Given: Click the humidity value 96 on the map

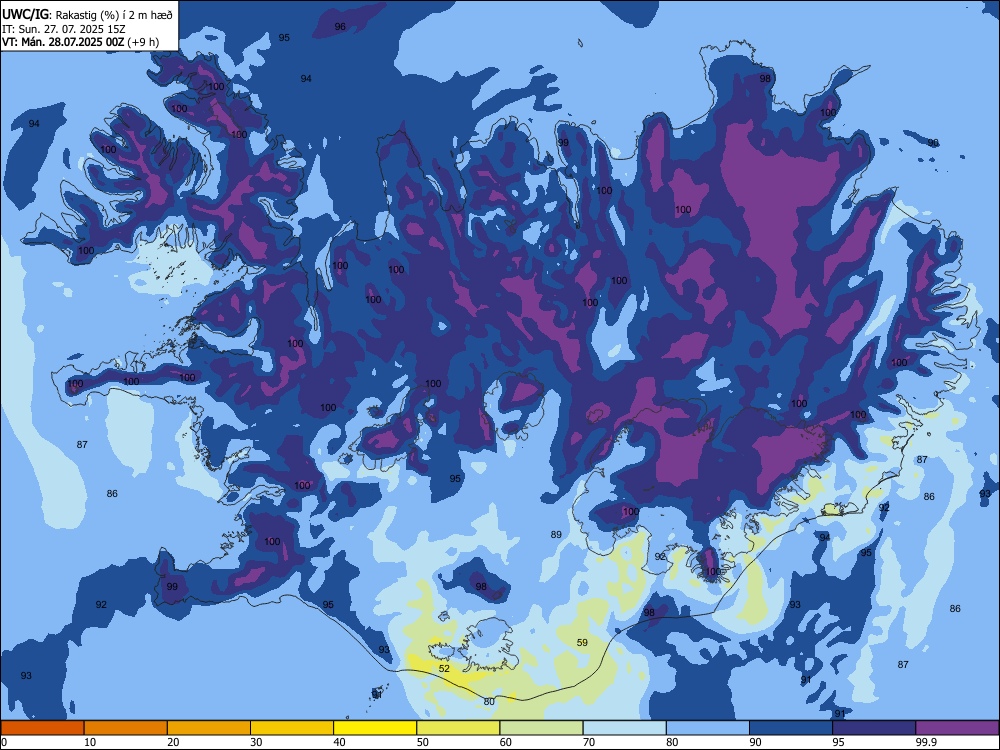Looking at the screenshot, I should (340, 26).
